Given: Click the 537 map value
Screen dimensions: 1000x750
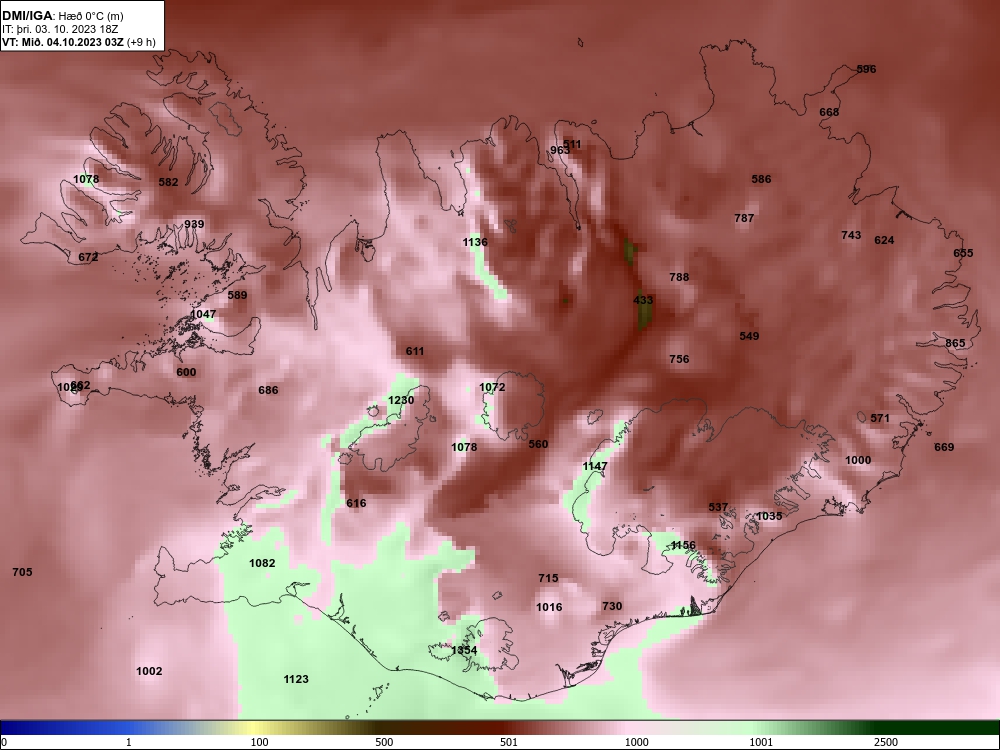Looking at the screenshot, I should tap(718, 508).
